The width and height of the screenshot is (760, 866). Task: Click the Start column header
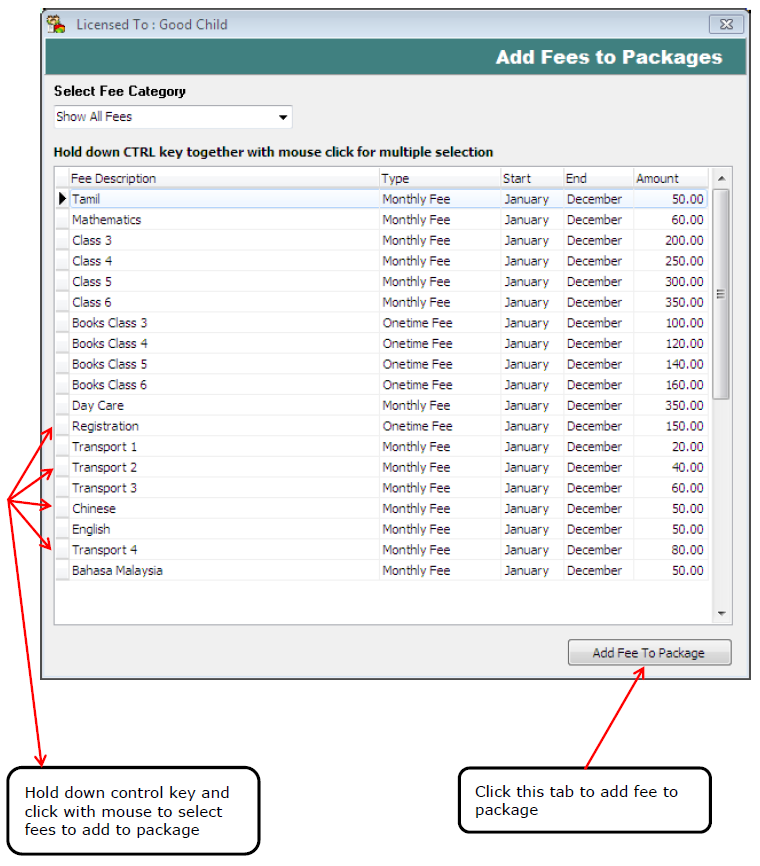(x=530, y=178)
